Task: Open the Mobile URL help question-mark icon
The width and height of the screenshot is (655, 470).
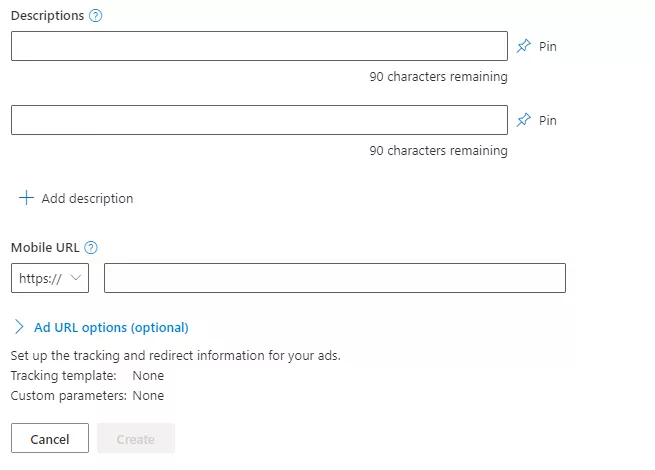Action: click(x=91, y=248)
